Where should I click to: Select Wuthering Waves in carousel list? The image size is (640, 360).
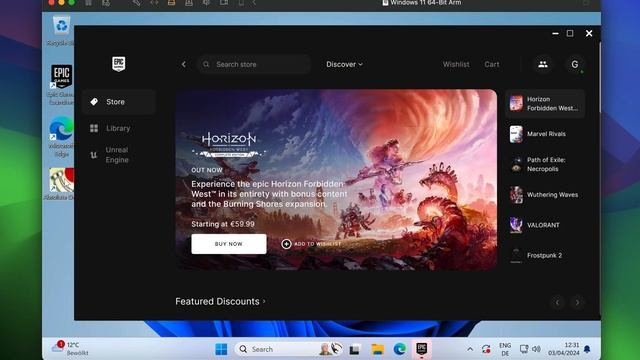tap(545, 195)
